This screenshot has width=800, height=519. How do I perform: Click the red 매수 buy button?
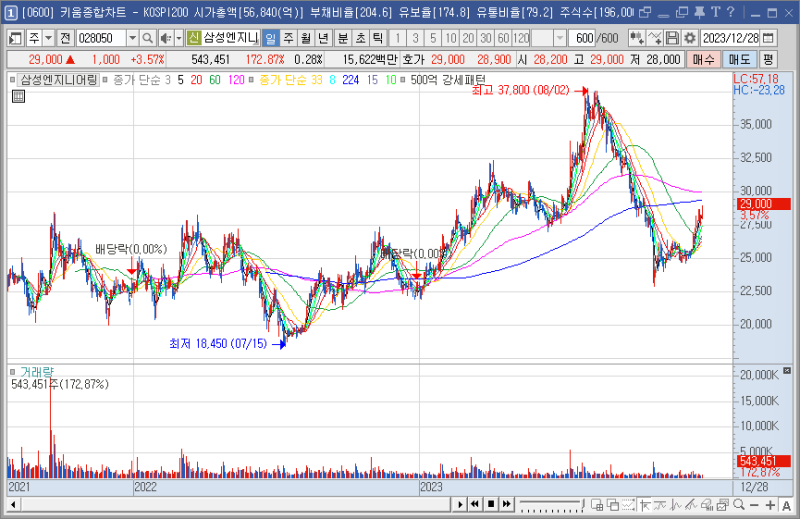pyautogui.click(x=703, y=60)
